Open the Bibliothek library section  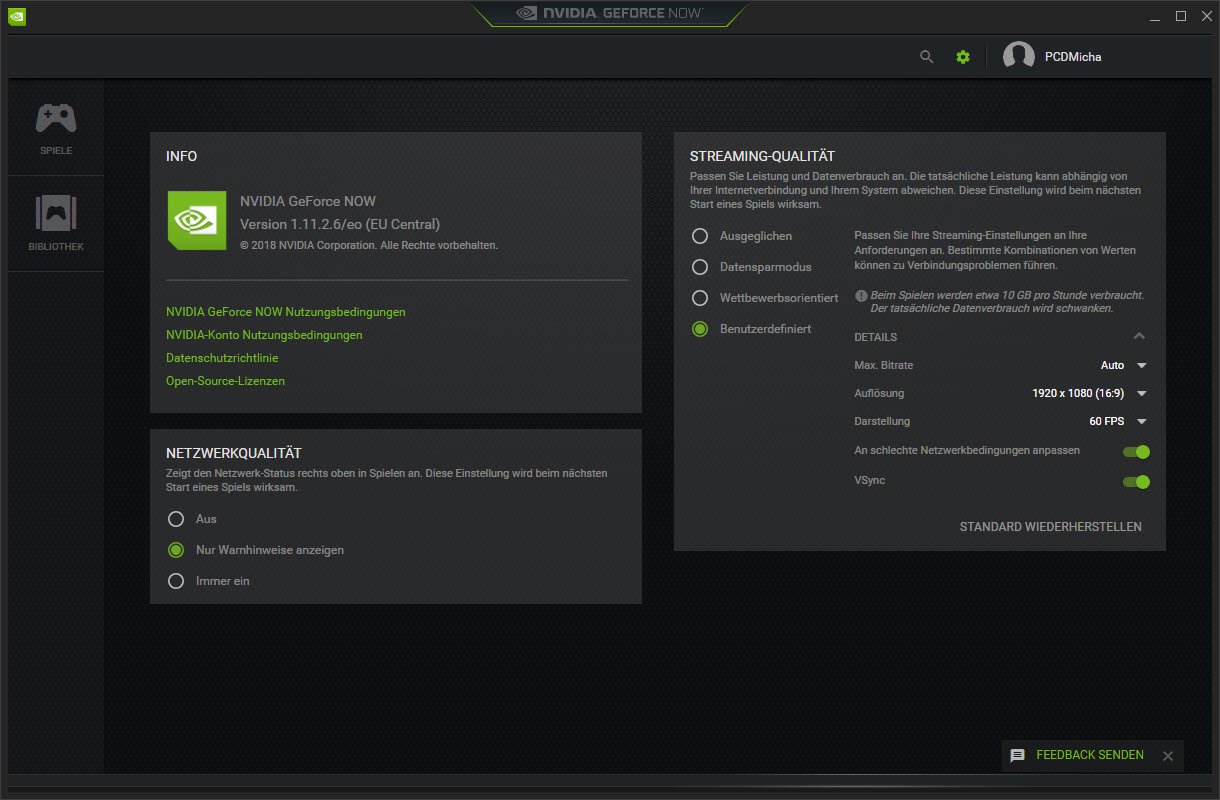56,224
